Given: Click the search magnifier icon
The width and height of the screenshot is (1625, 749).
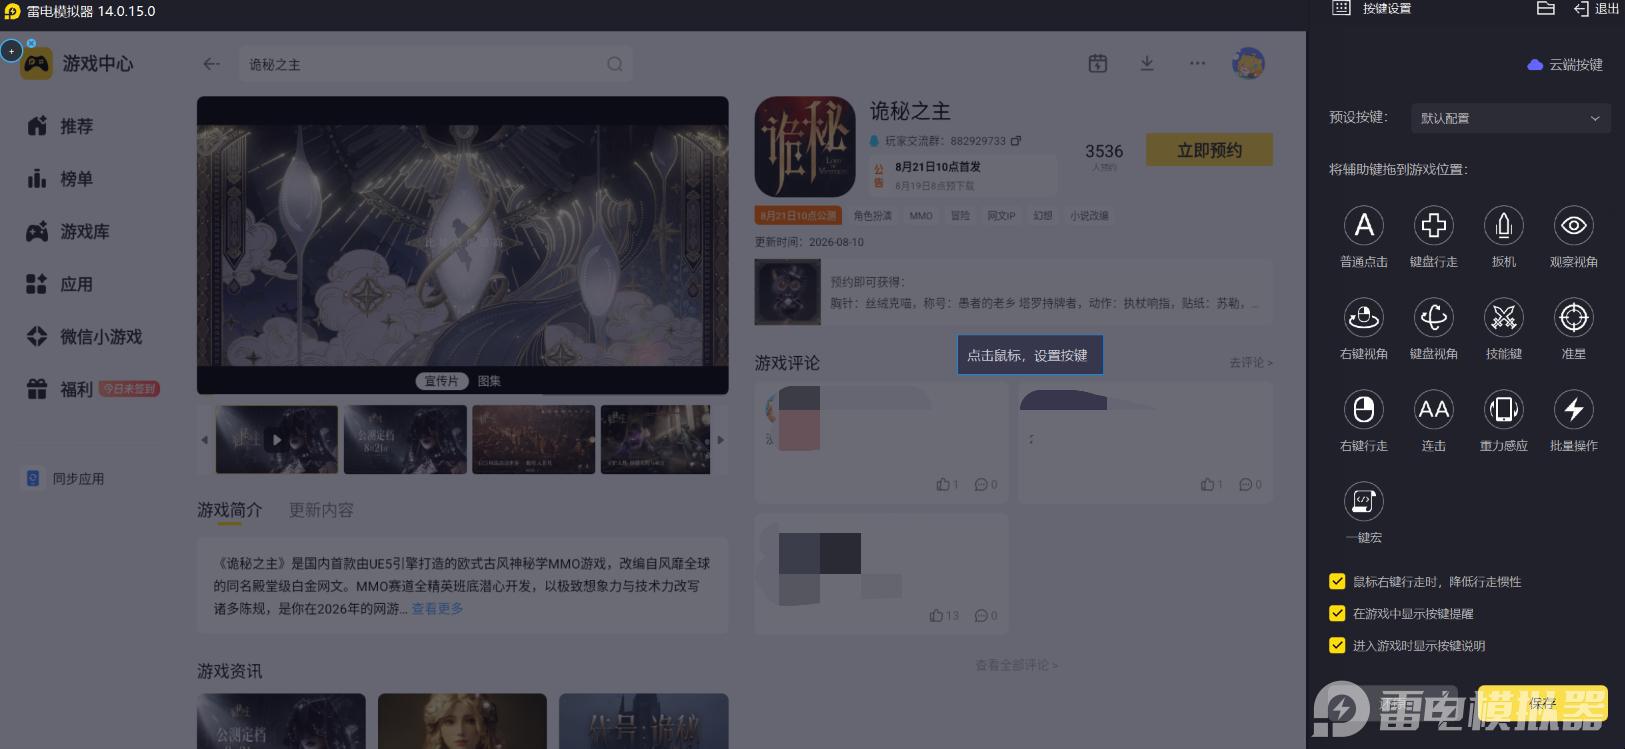Looking at the screenshot, I should coord(615,64).
